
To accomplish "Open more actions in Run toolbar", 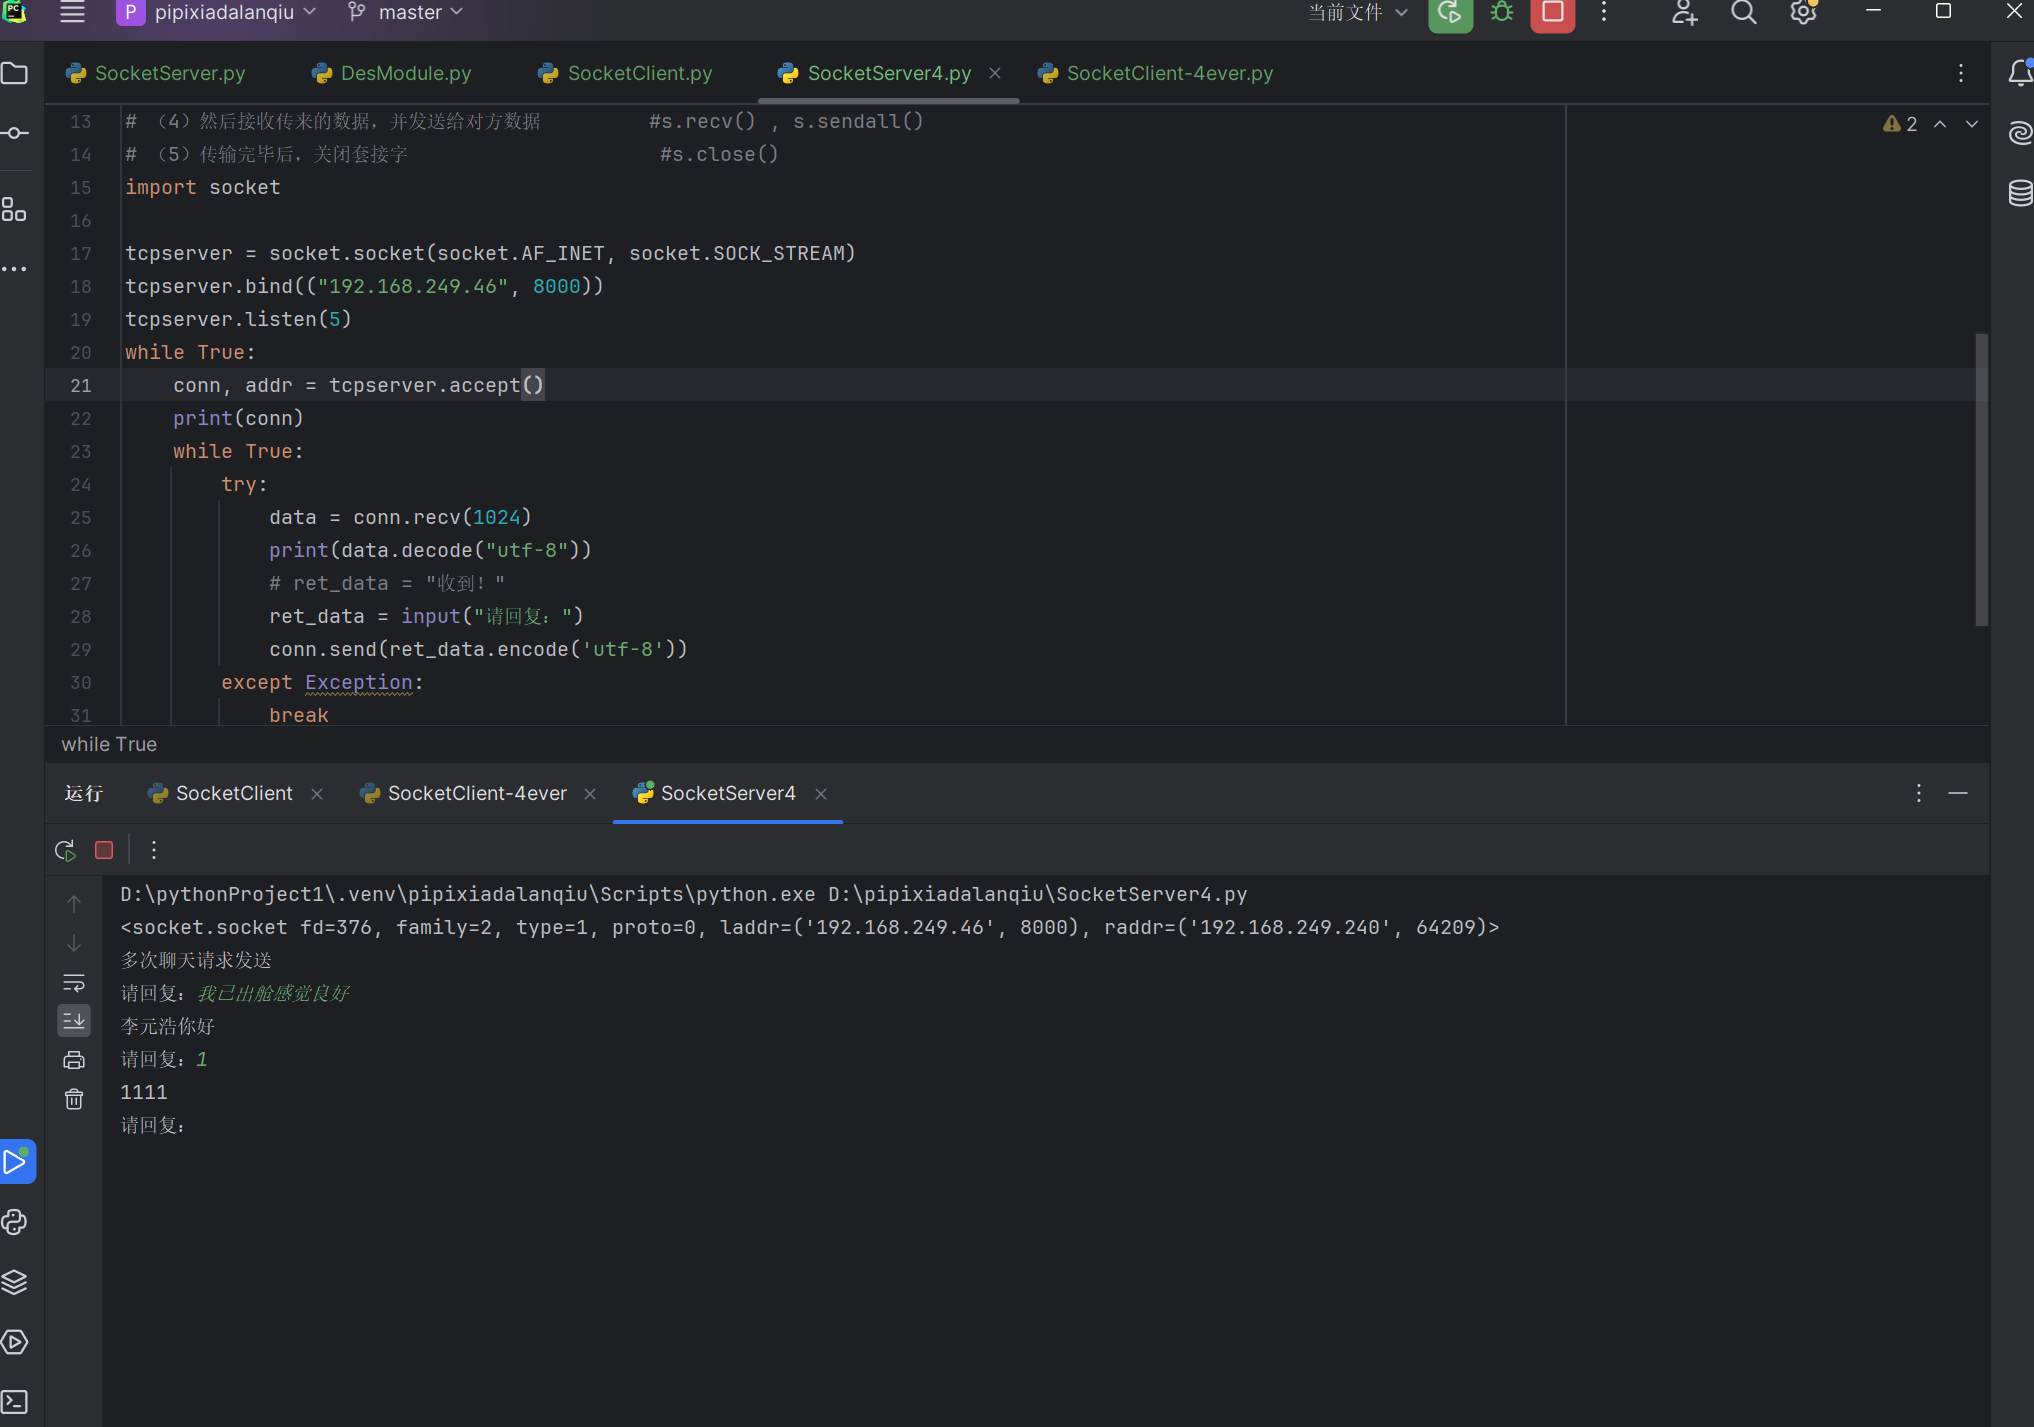I will [154, 850].
